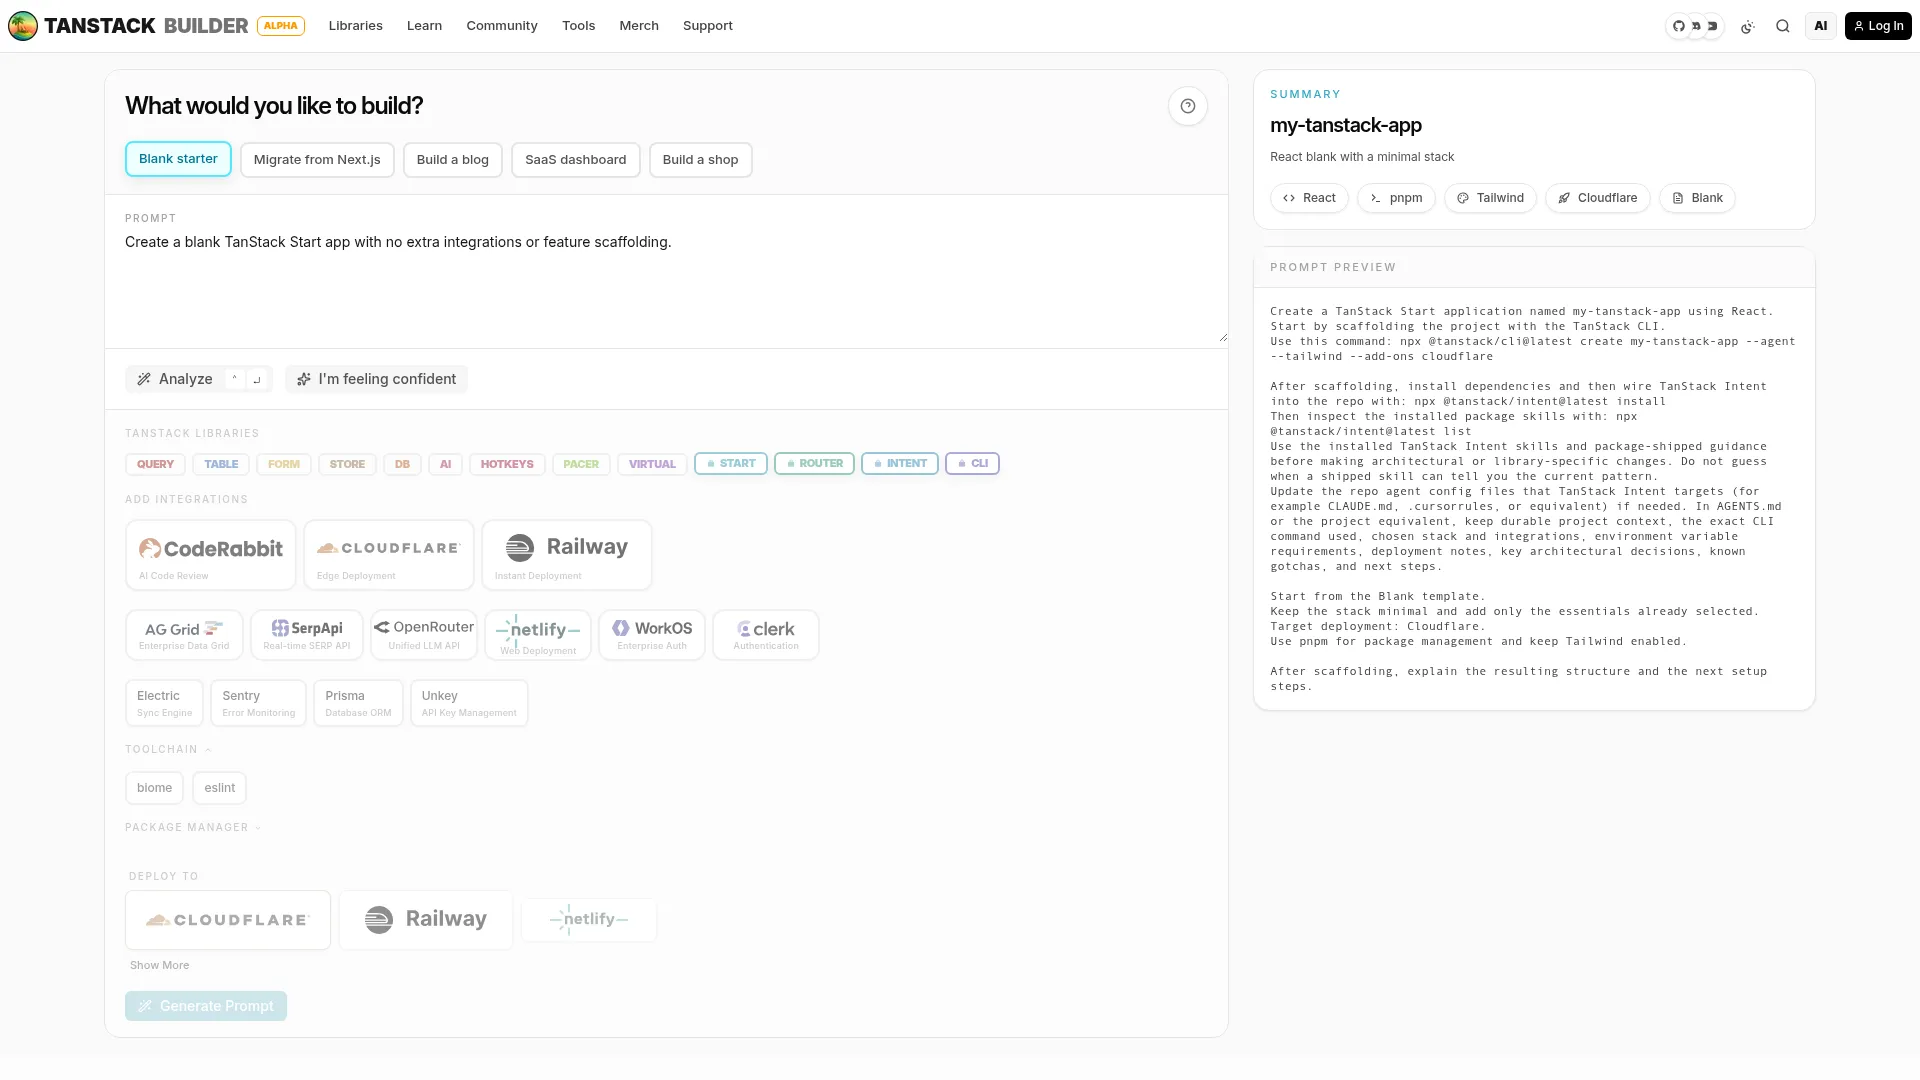Expand the Package Manager section
Screen dimensions: 1920x1080
tap(193, 828)
